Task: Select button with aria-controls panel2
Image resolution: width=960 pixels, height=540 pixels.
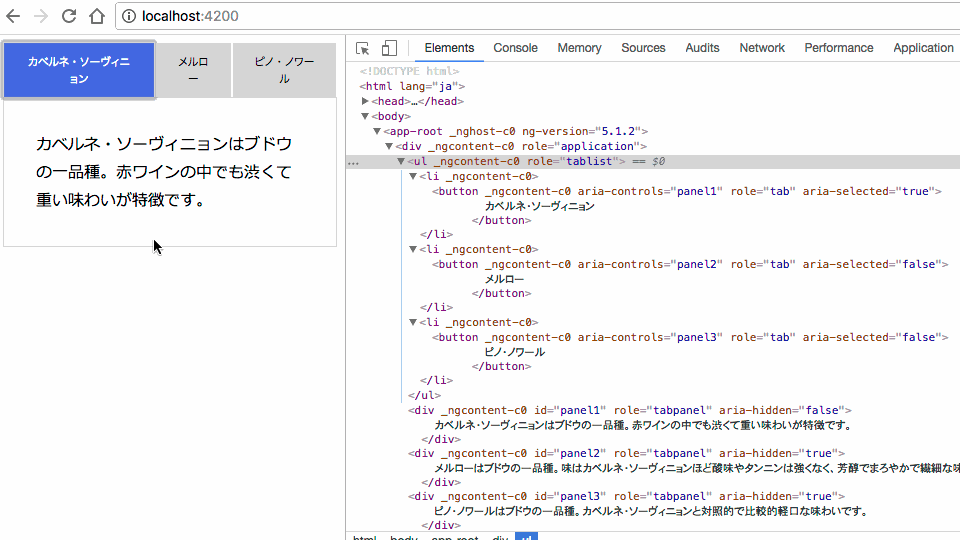Action: pos(690,264)
